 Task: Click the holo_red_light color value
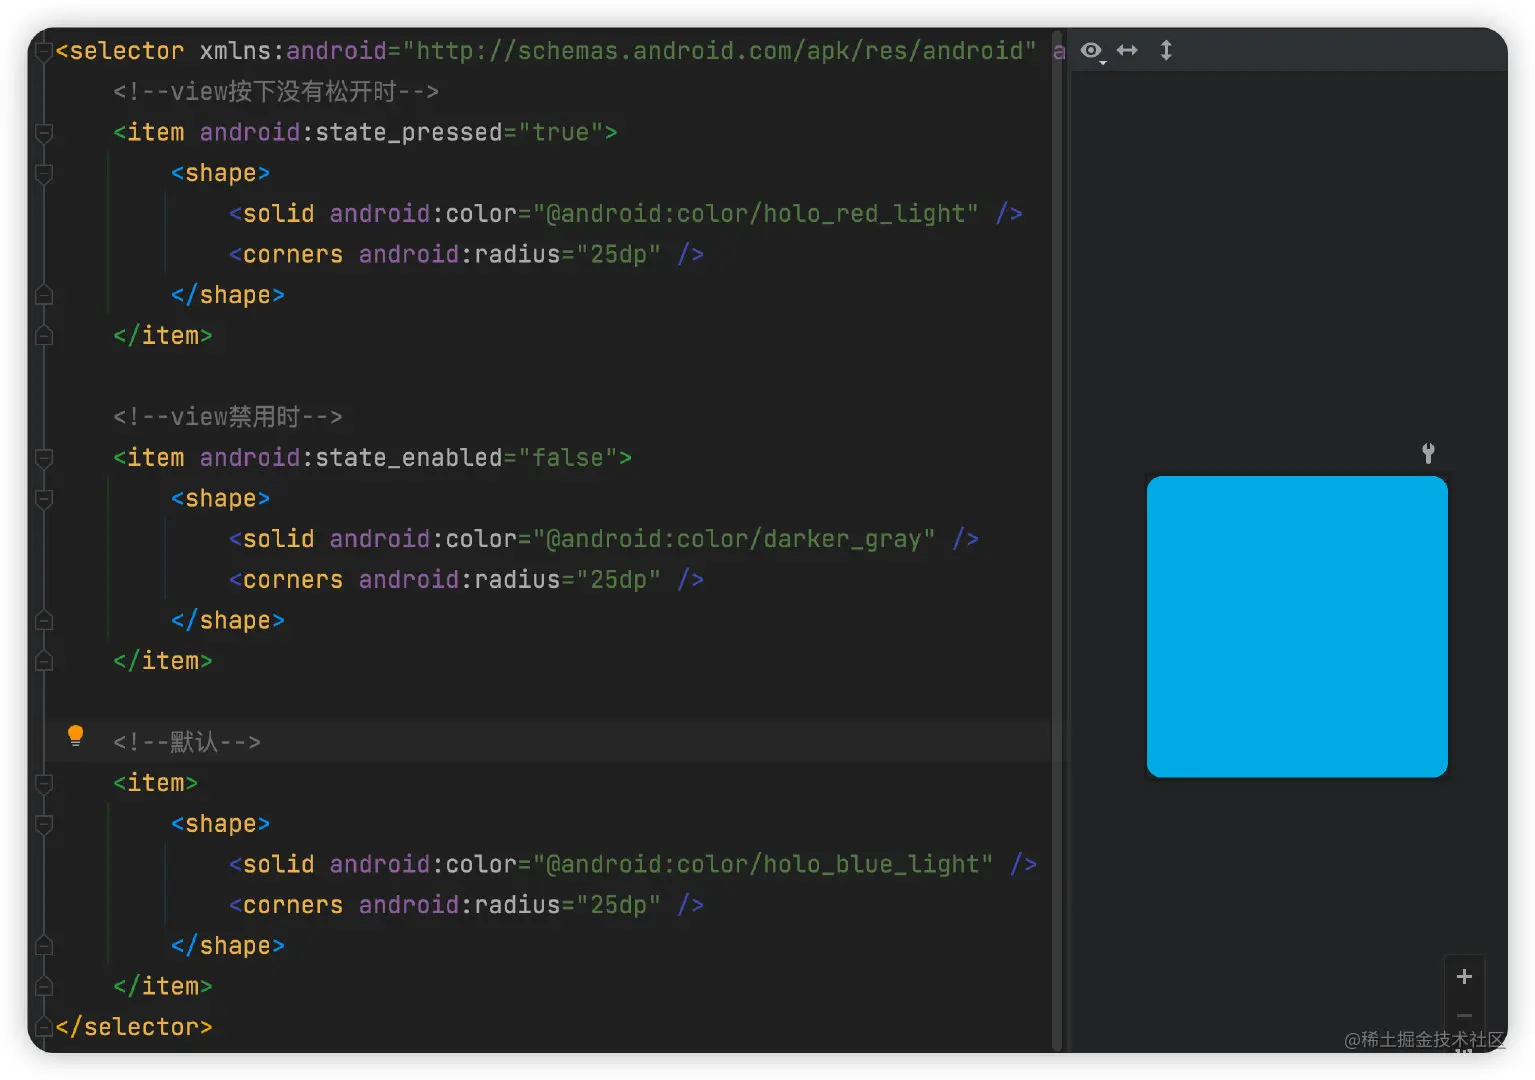(x=756, y=214)
